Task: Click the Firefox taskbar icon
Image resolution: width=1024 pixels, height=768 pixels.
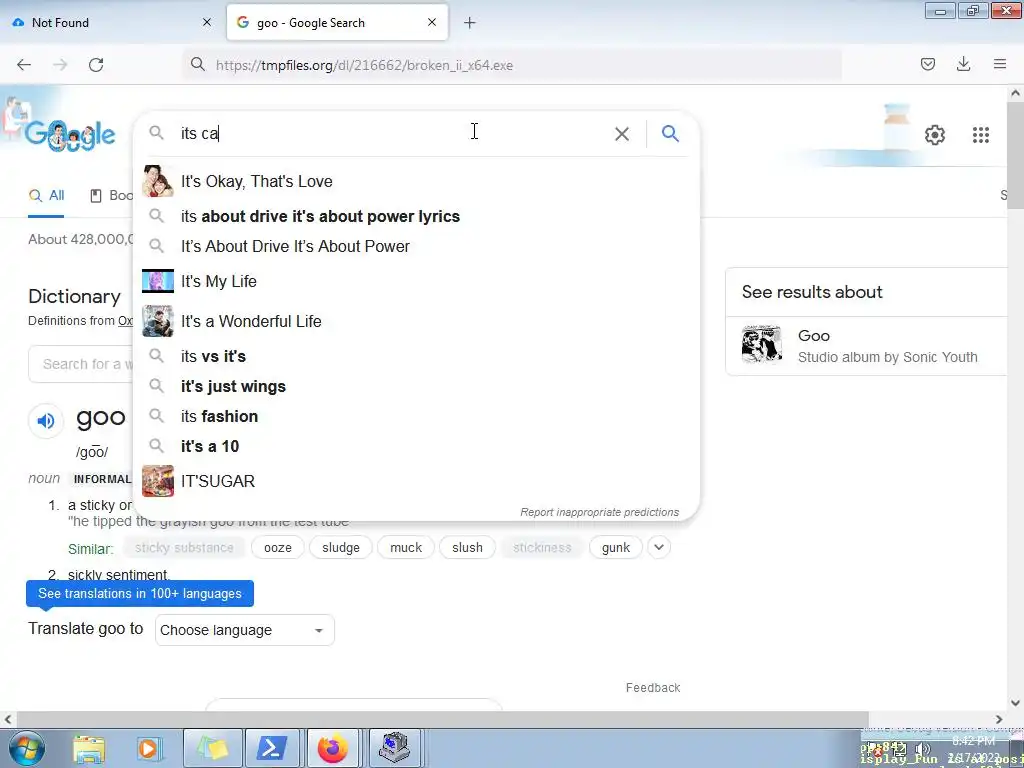Action: (333, 748)
